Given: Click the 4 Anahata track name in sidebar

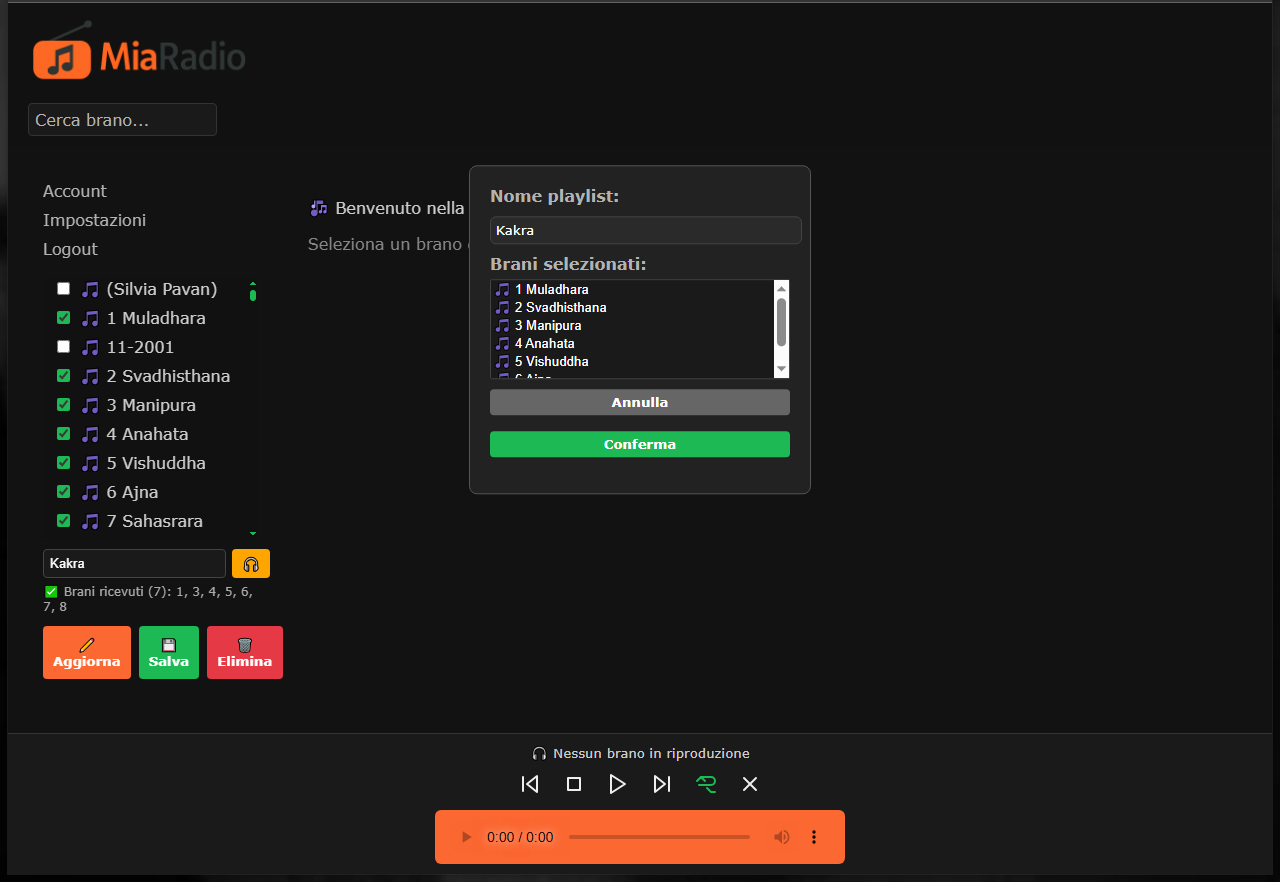Looking at the screenshot, I should [x=148, y=434].
